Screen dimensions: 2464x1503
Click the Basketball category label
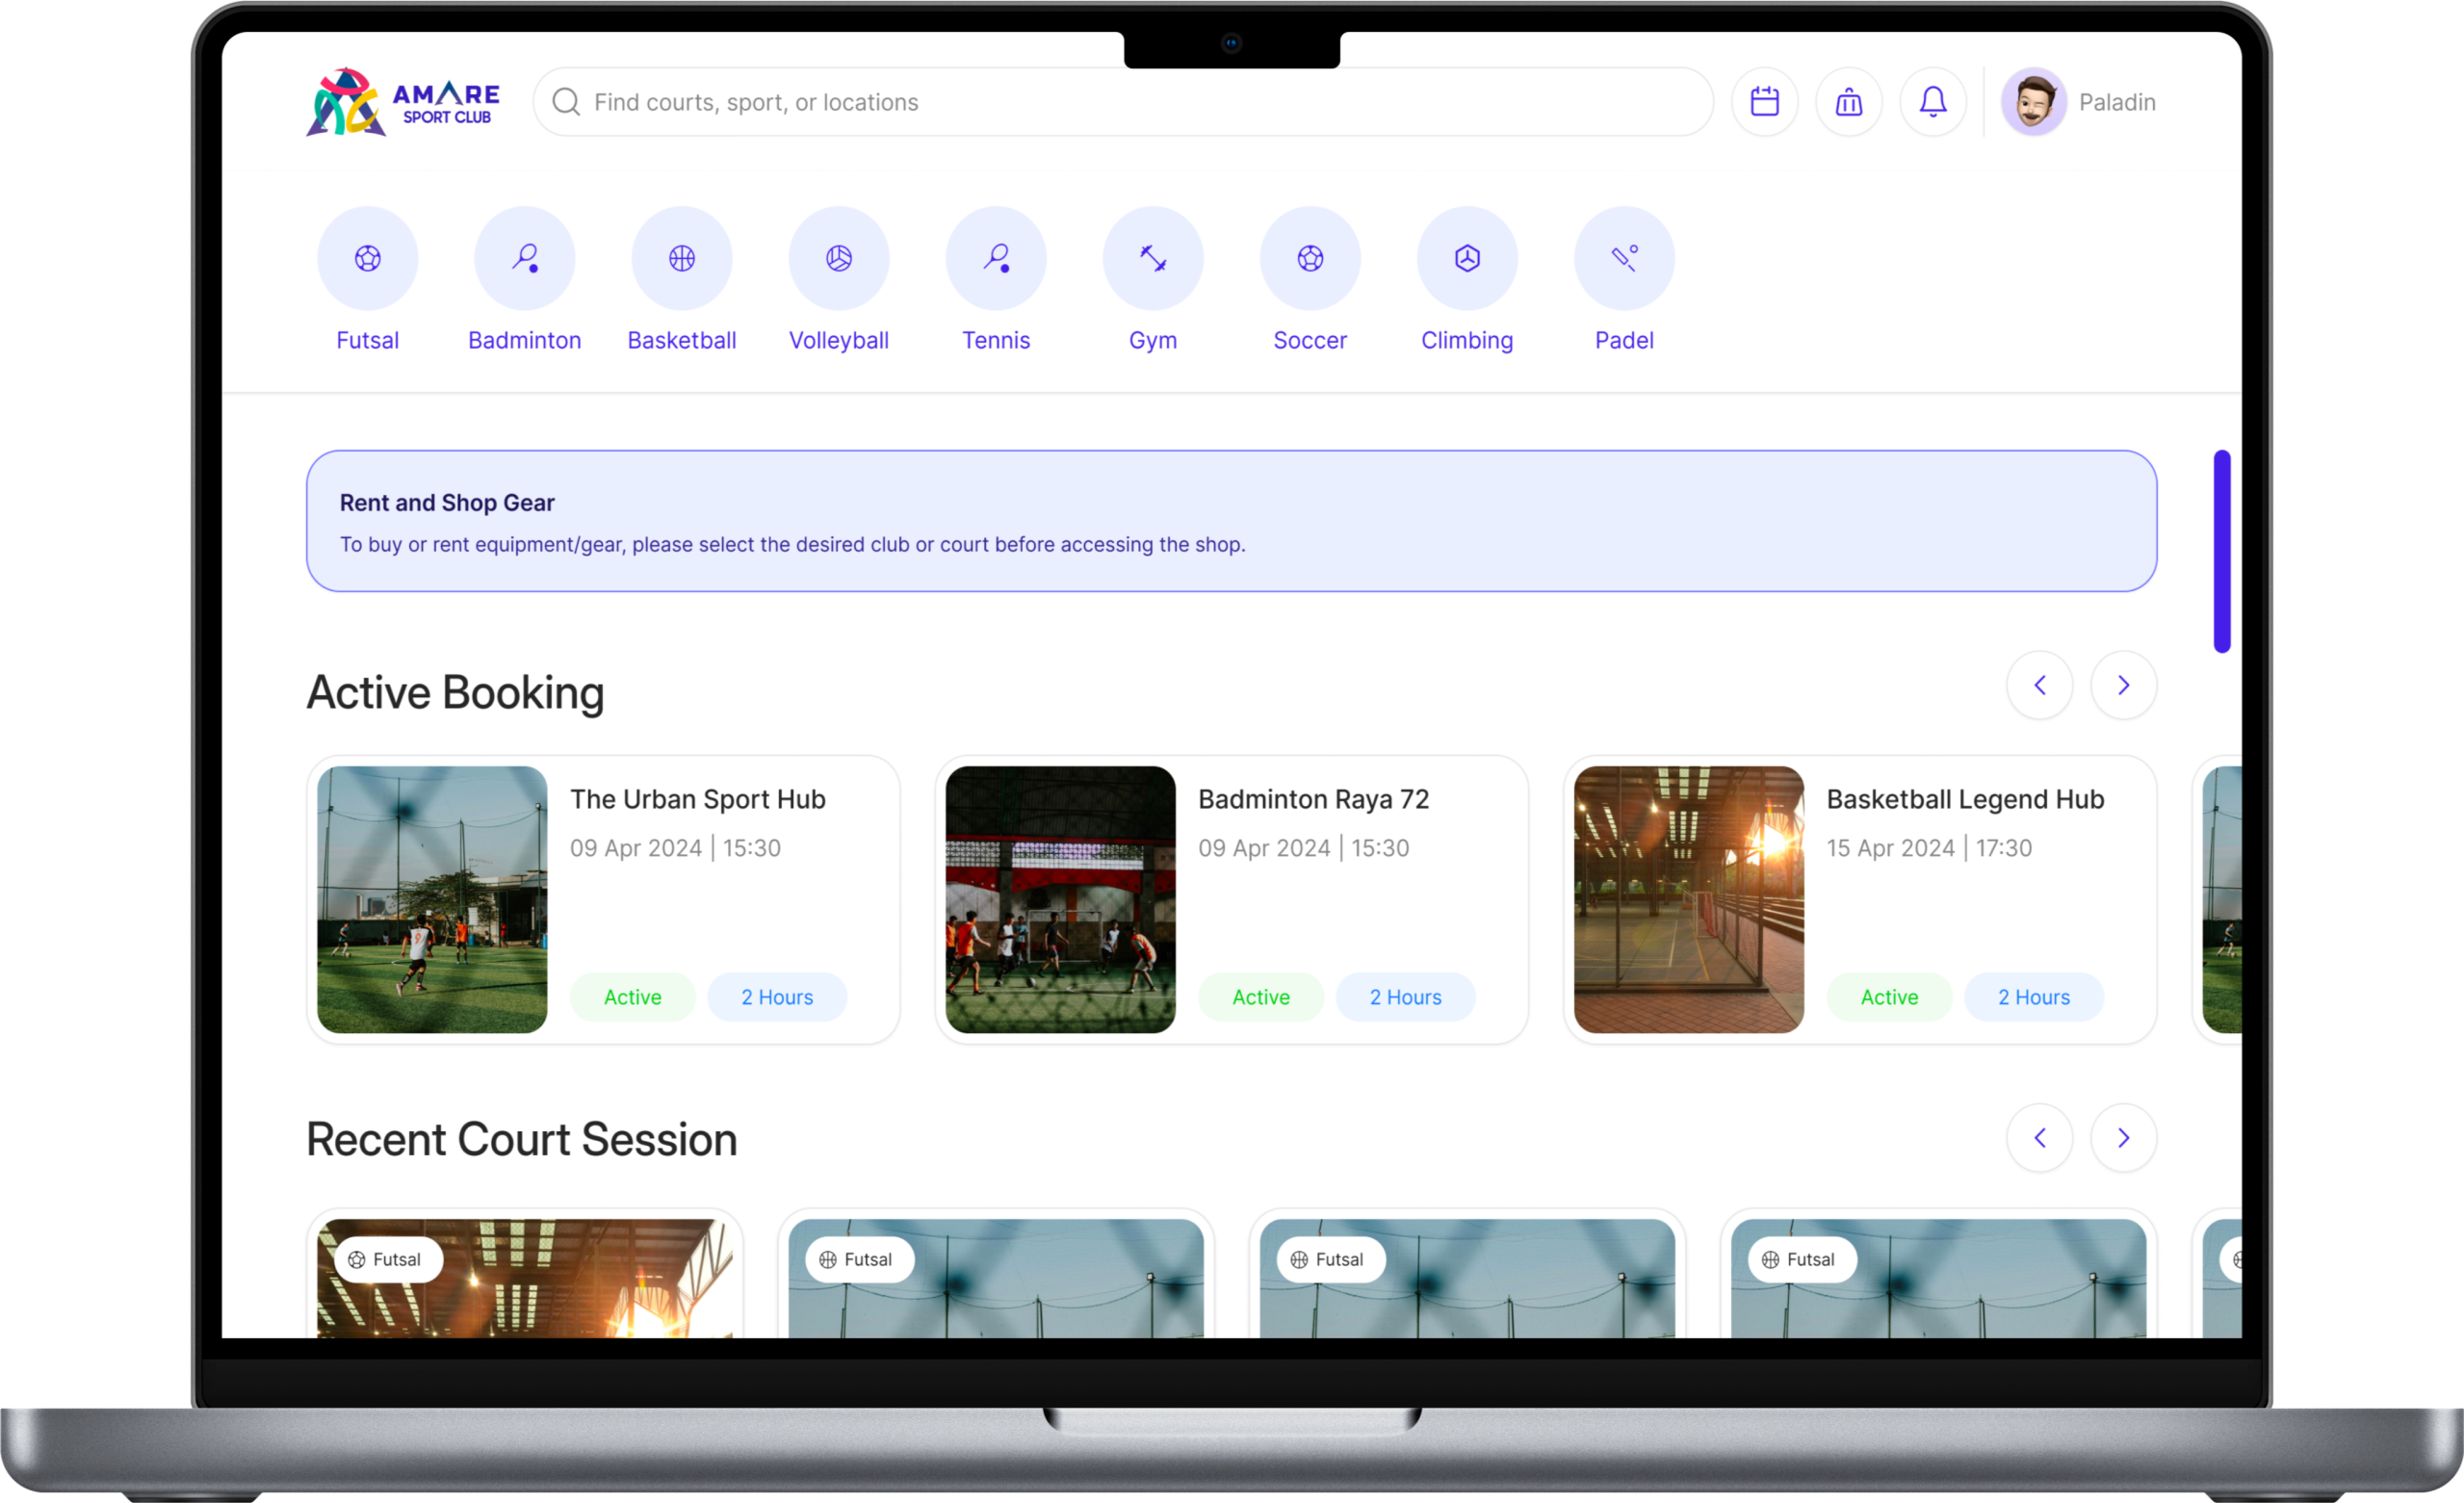(x=681, y=340)
